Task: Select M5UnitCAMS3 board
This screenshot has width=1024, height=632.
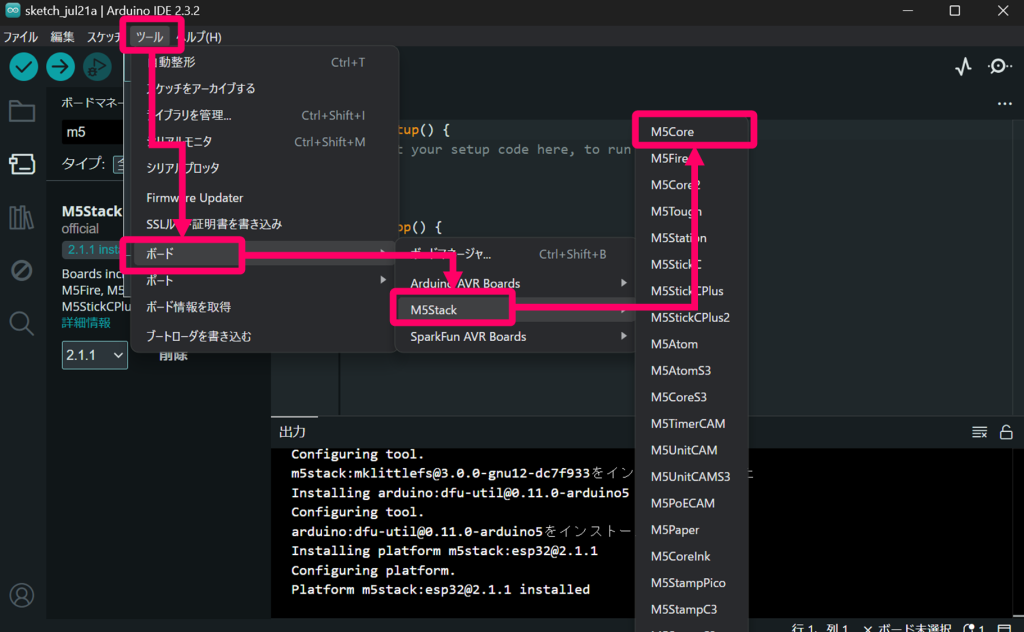Action: (x=692, y=477)
